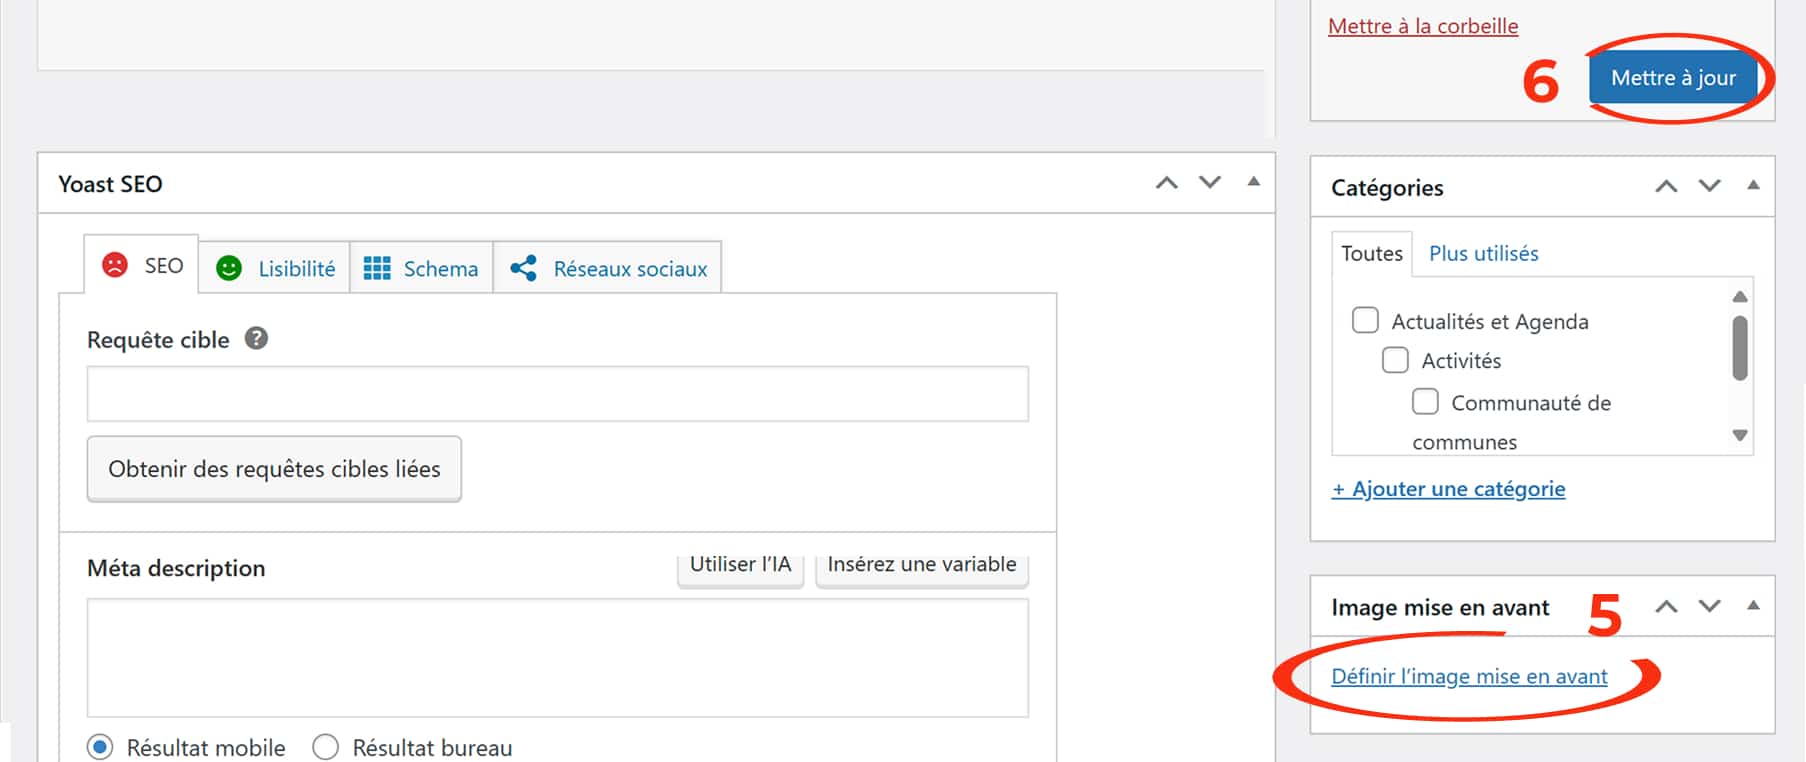The width and height of the screenshot is (1806, 762).
Task: Show the Plus utilisés categories tab
Action: [1483, 254]
